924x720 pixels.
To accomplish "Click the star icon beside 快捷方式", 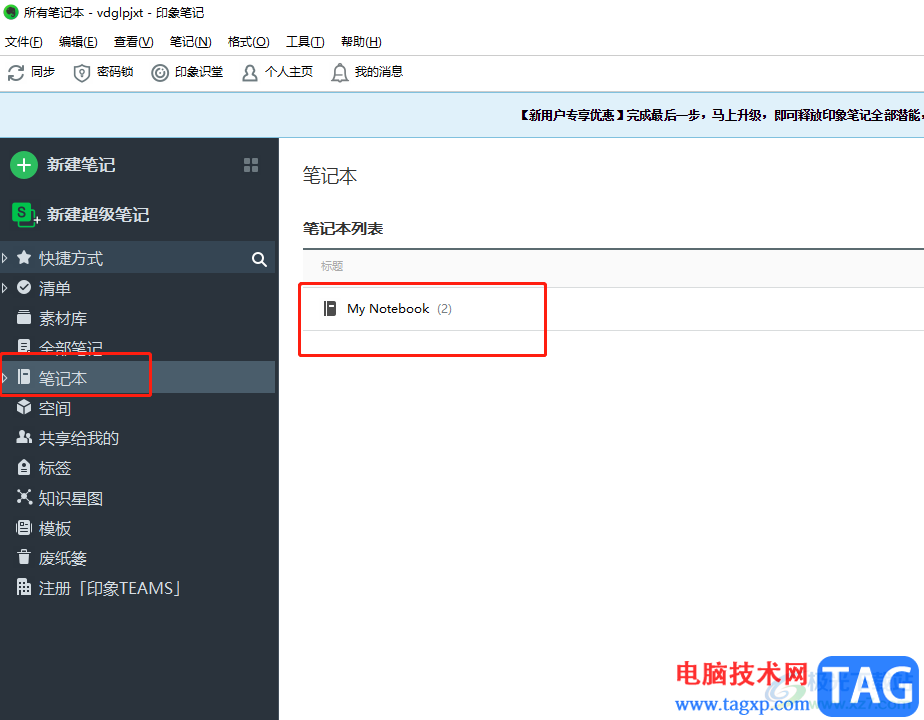I will 24,257.
